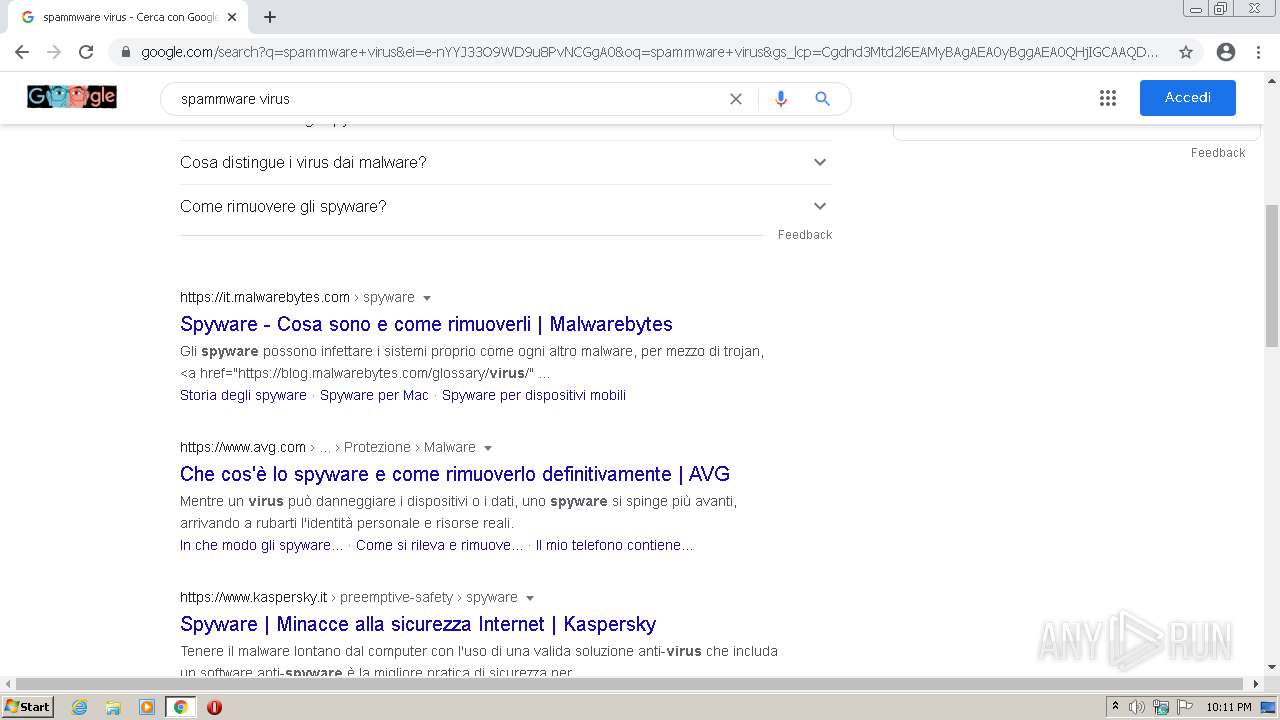The height and width of the screenshot is (720, 1280).
Task: Show hidden system tray icons
Action: [x=1115, y=707]
